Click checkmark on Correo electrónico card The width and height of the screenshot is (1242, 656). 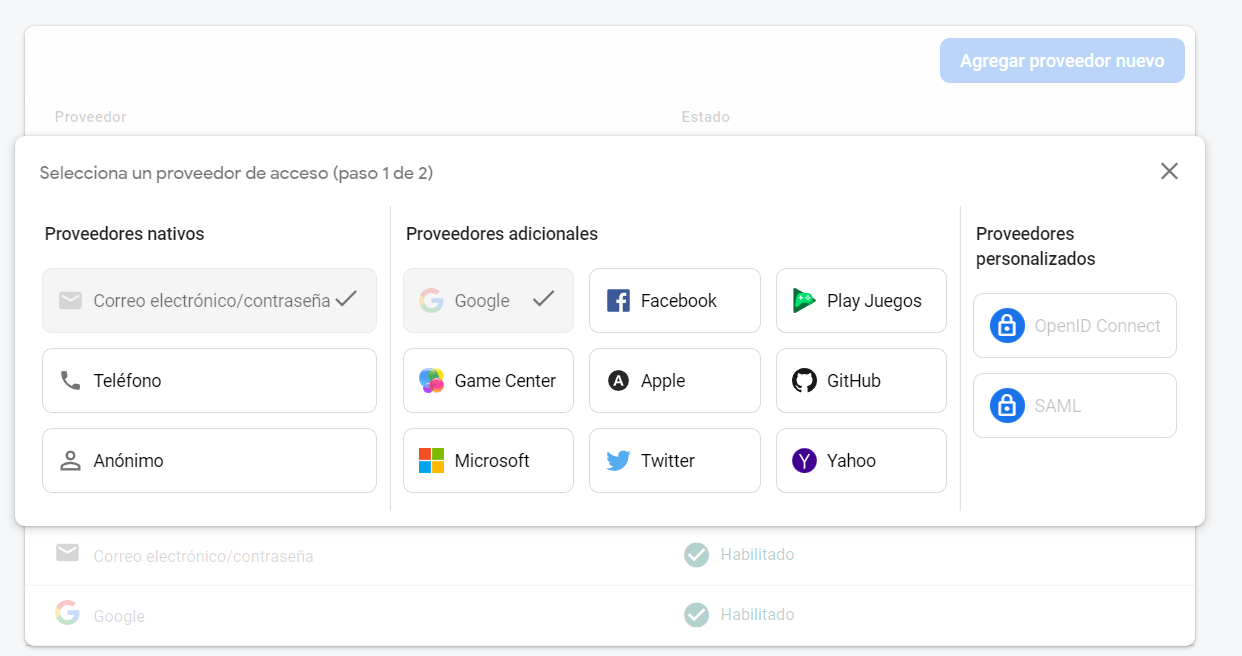click(x=346, y=298)
